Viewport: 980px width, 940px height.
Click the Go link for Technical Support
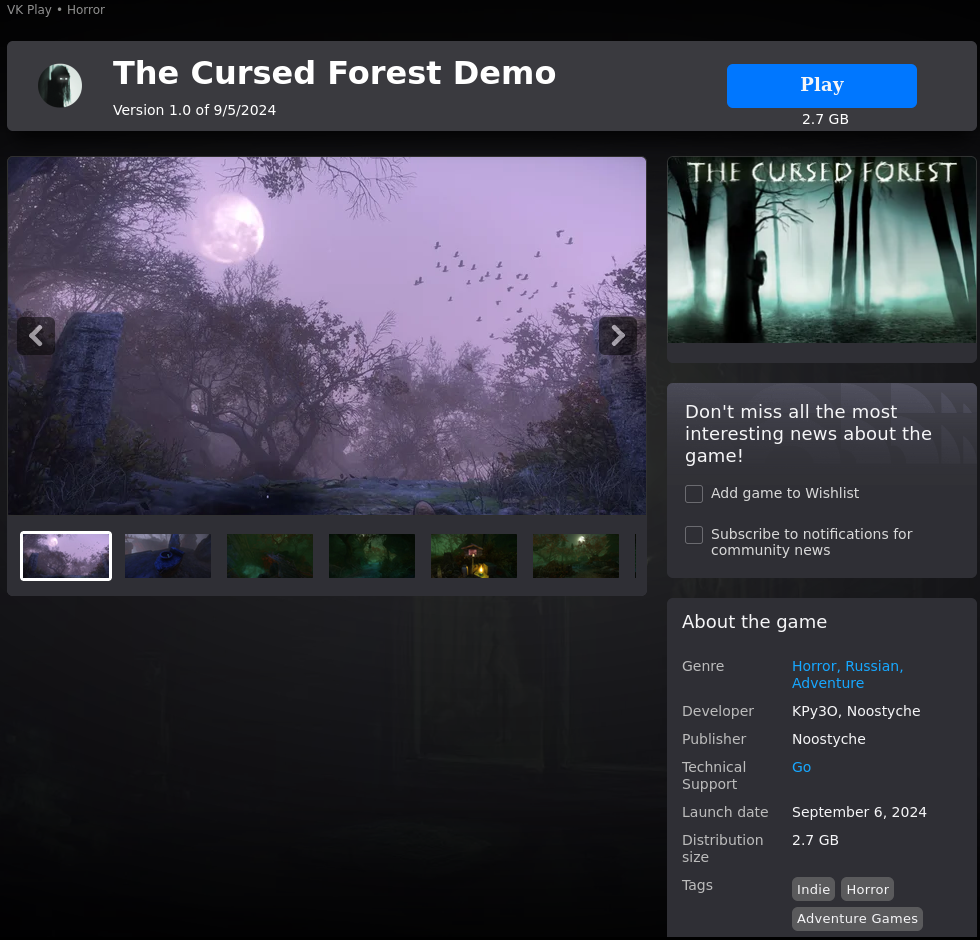tap(800, 766)
